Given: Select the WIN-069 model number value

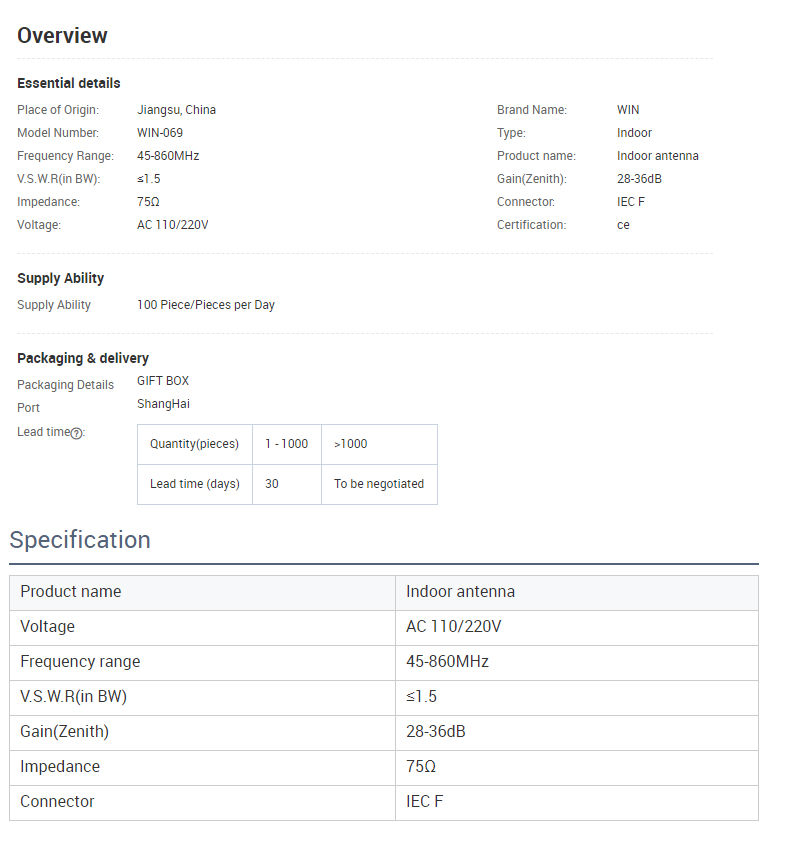Looking at the screenshot, I should (160, 133).
